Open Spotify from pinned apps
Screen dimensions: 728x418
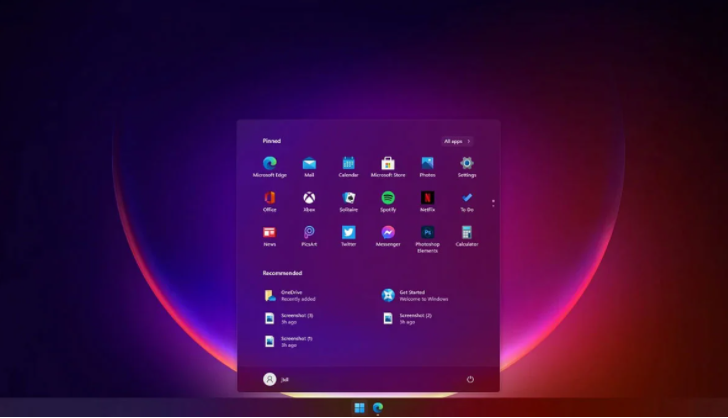pyautogui.click(x=388, y=198)
